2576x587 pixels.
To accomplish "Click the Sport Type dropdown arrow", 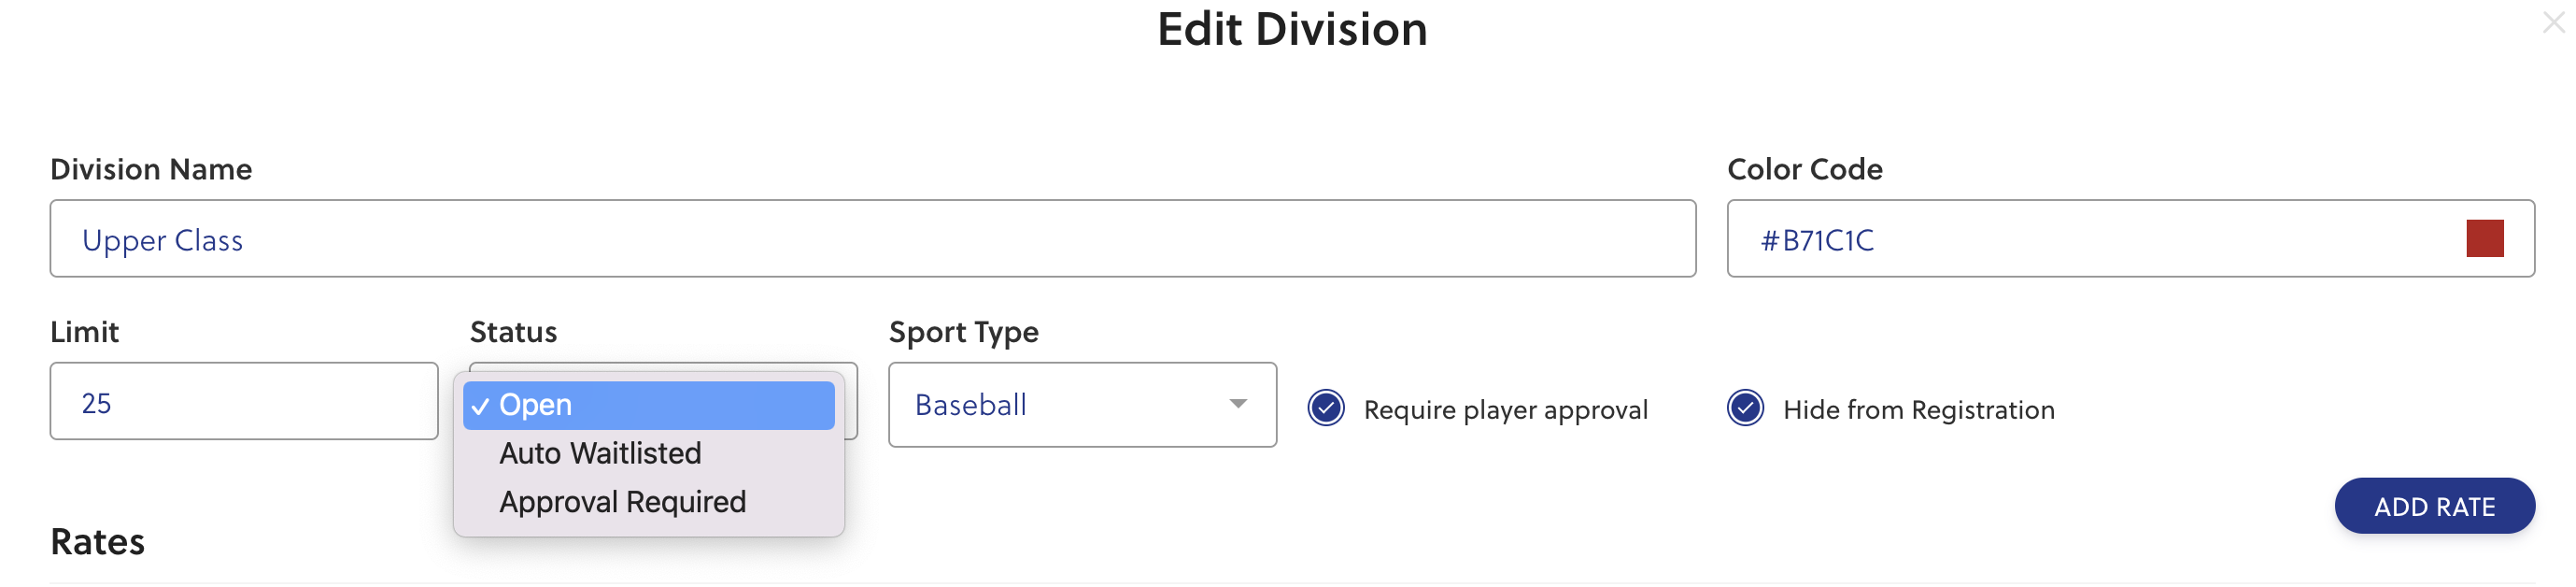I will (x=1238, y=404).
